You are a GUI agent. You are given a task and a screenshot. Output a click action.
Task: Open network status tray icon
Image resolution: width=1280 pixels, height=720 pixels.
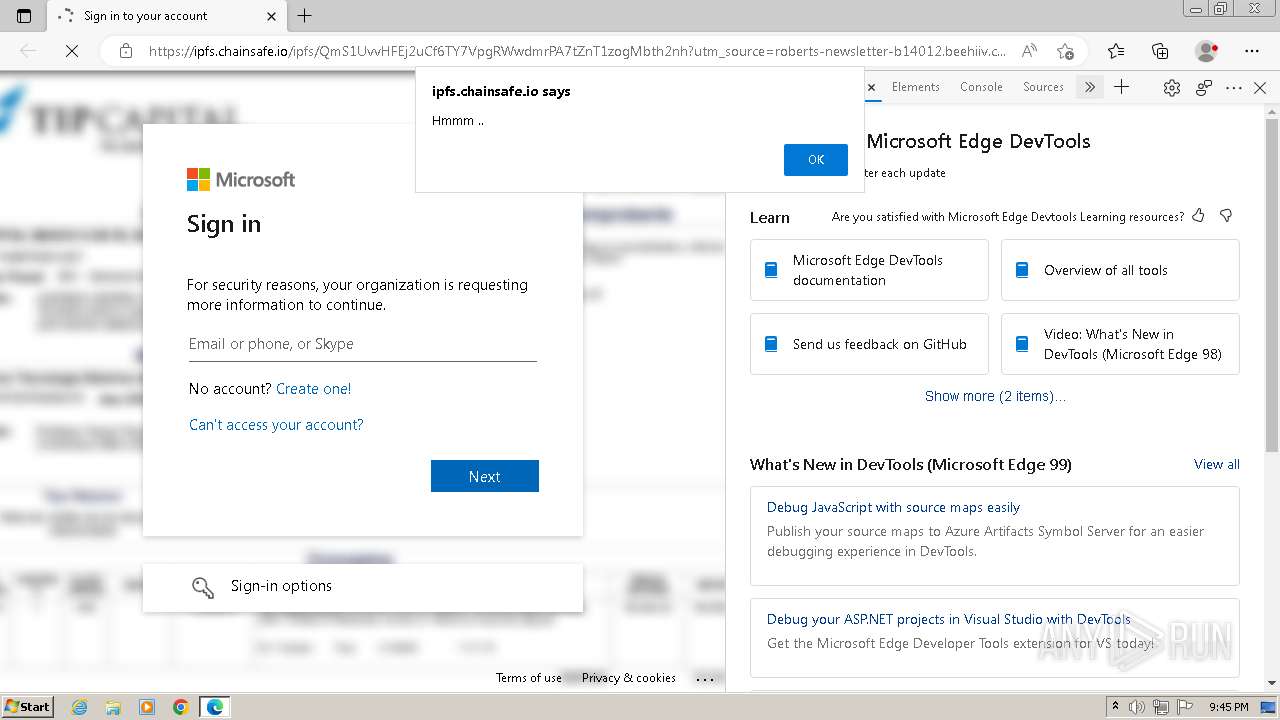(x=1160, y=707)
